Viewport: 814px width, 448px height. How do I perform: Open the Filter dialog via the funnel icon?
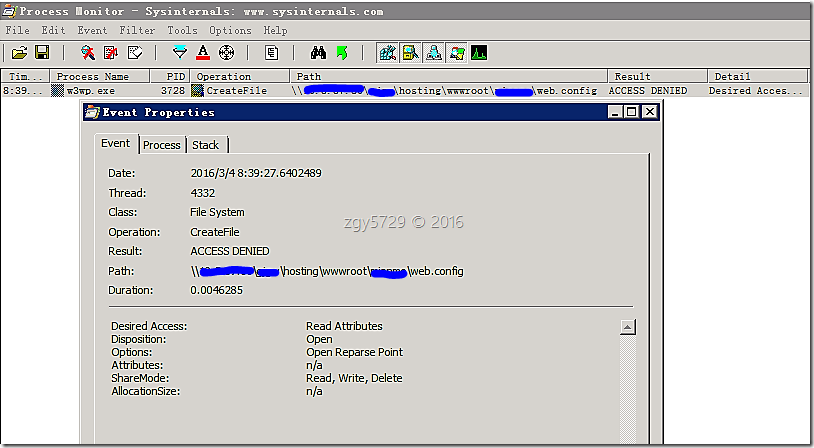[x=180, y=52]
